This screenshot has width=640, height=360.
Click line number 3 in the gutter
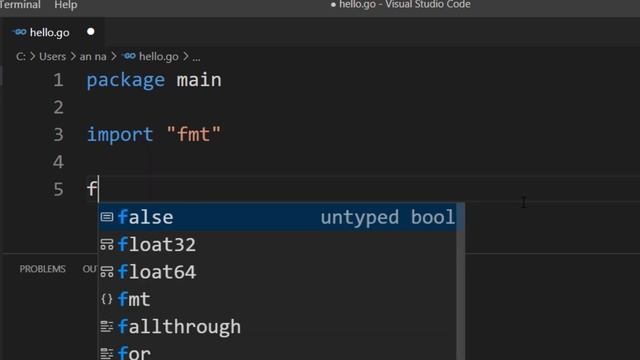click(58, 135)
